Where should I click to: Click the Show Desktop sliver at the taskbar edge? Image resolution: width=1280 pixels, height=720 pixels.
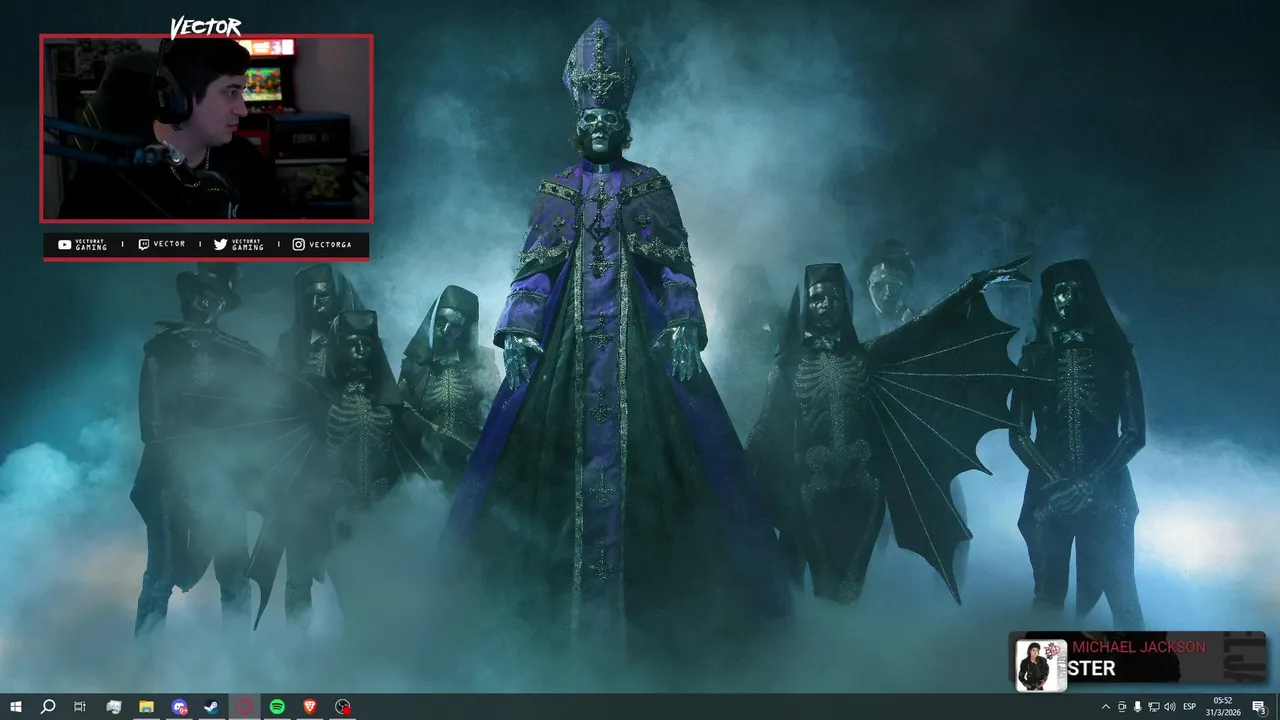click(1277, 707)
